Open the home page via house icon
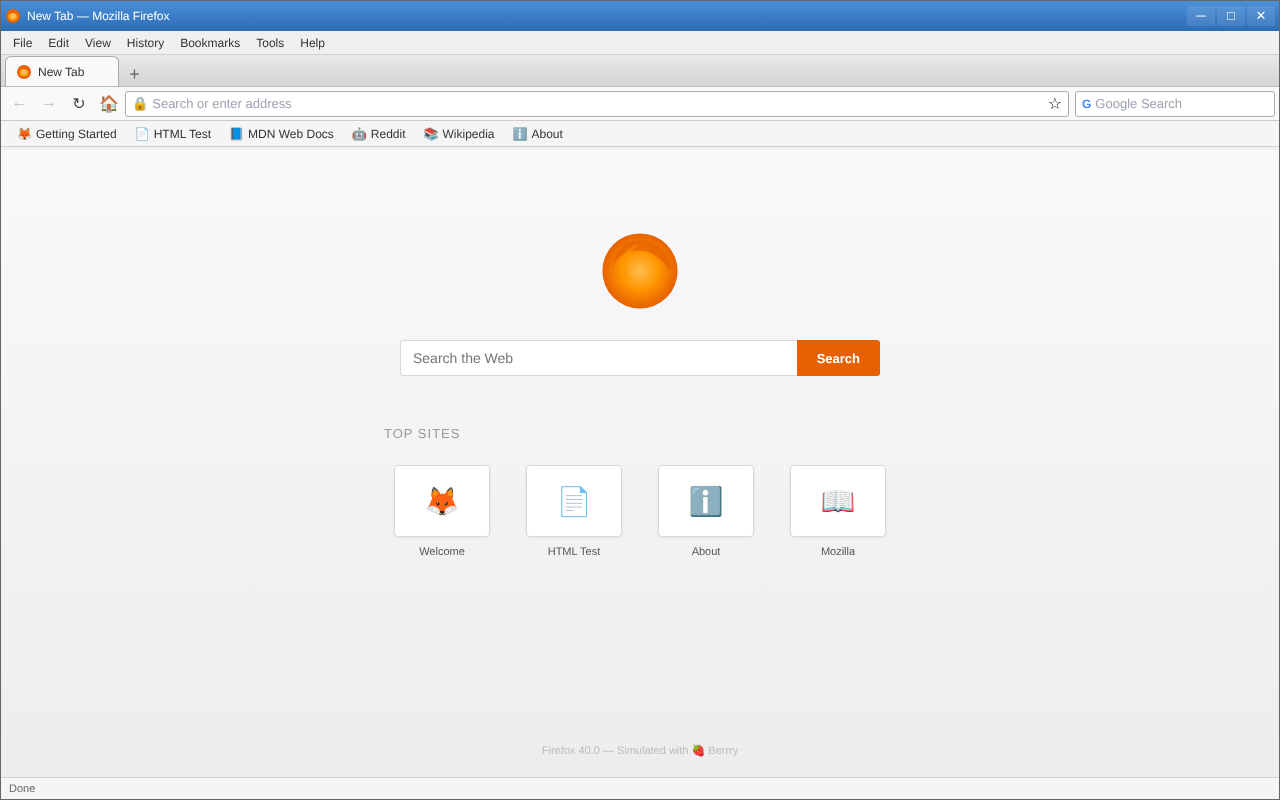 click(109, 104)
